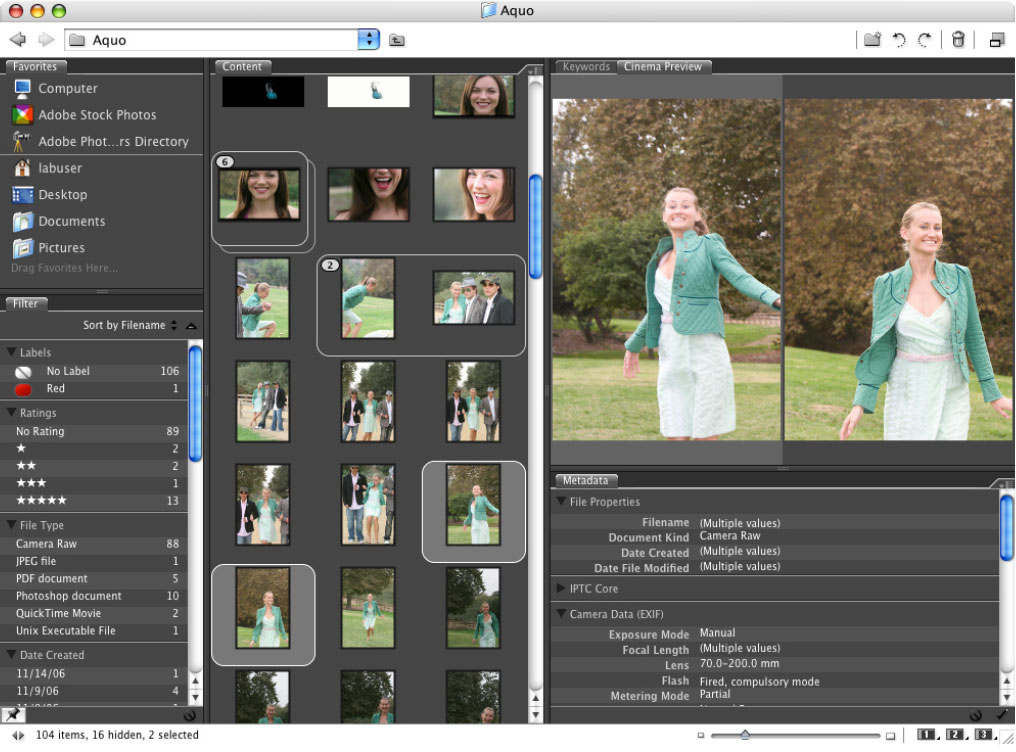Click the Go Back arrow
This screenshot has height=752, width=1016.
(x=17, y=40)
